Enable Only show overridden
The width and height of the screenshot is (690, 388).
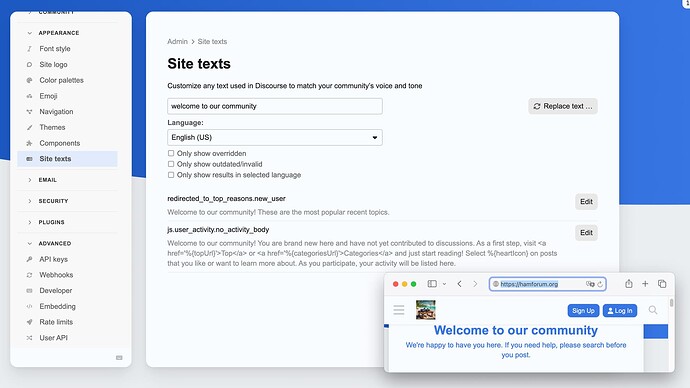tap(171, 153)
